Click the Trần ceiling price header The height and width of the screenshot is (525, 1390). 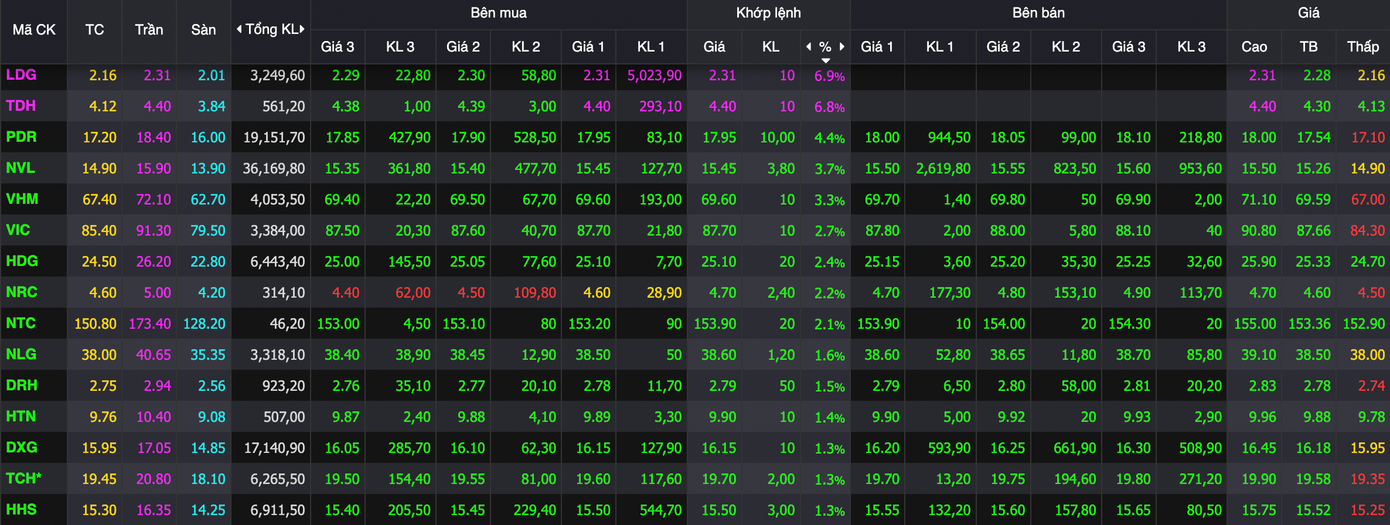149,30
